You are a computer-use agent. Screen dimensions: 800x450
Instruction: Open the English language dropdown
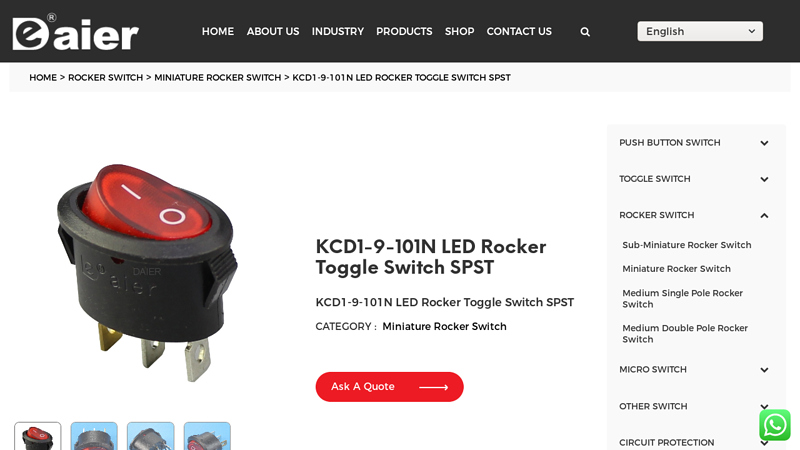pyautogui.click(x=699, y=31)
